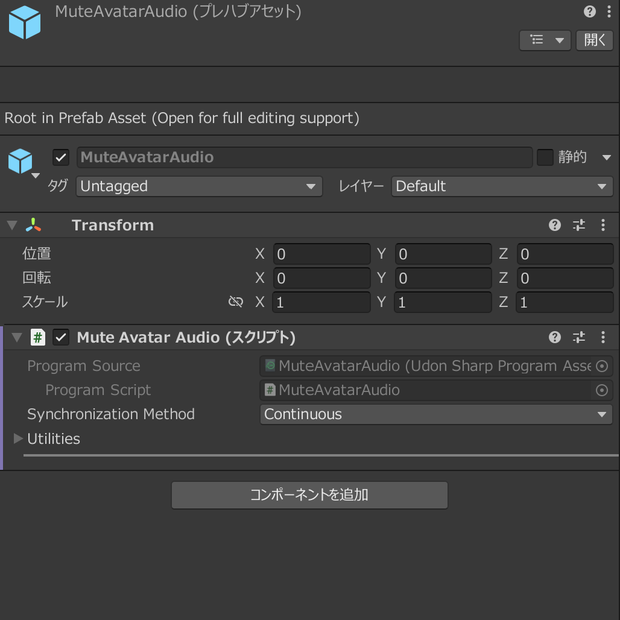Click the Transform axes icon
The width and height of the screenshot is (620, 620).
coord(33,225)
